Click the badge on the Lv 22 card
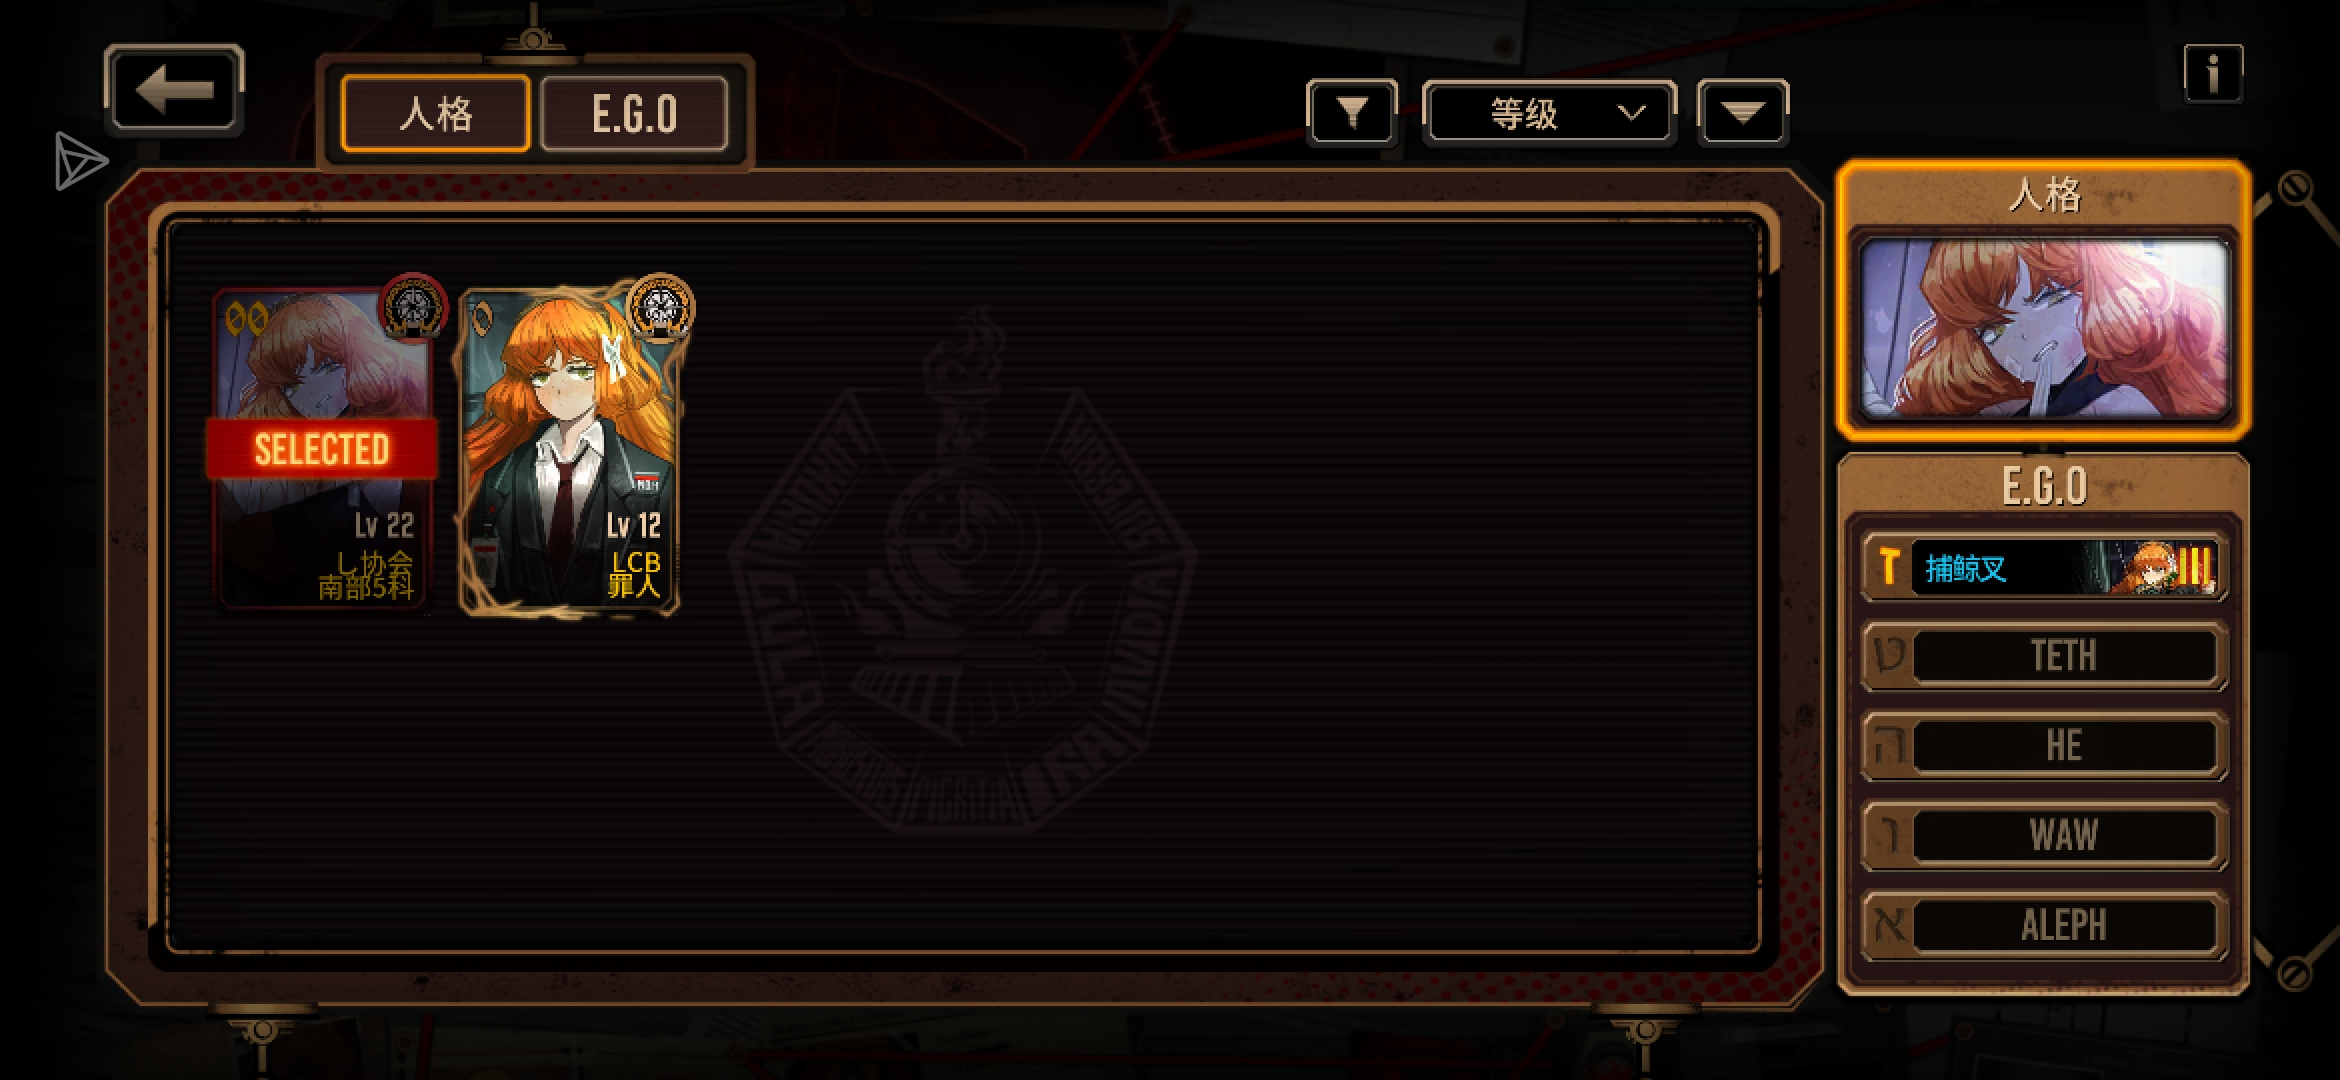This screenshot has height=1080, width=2340. (x=414, y=306)
